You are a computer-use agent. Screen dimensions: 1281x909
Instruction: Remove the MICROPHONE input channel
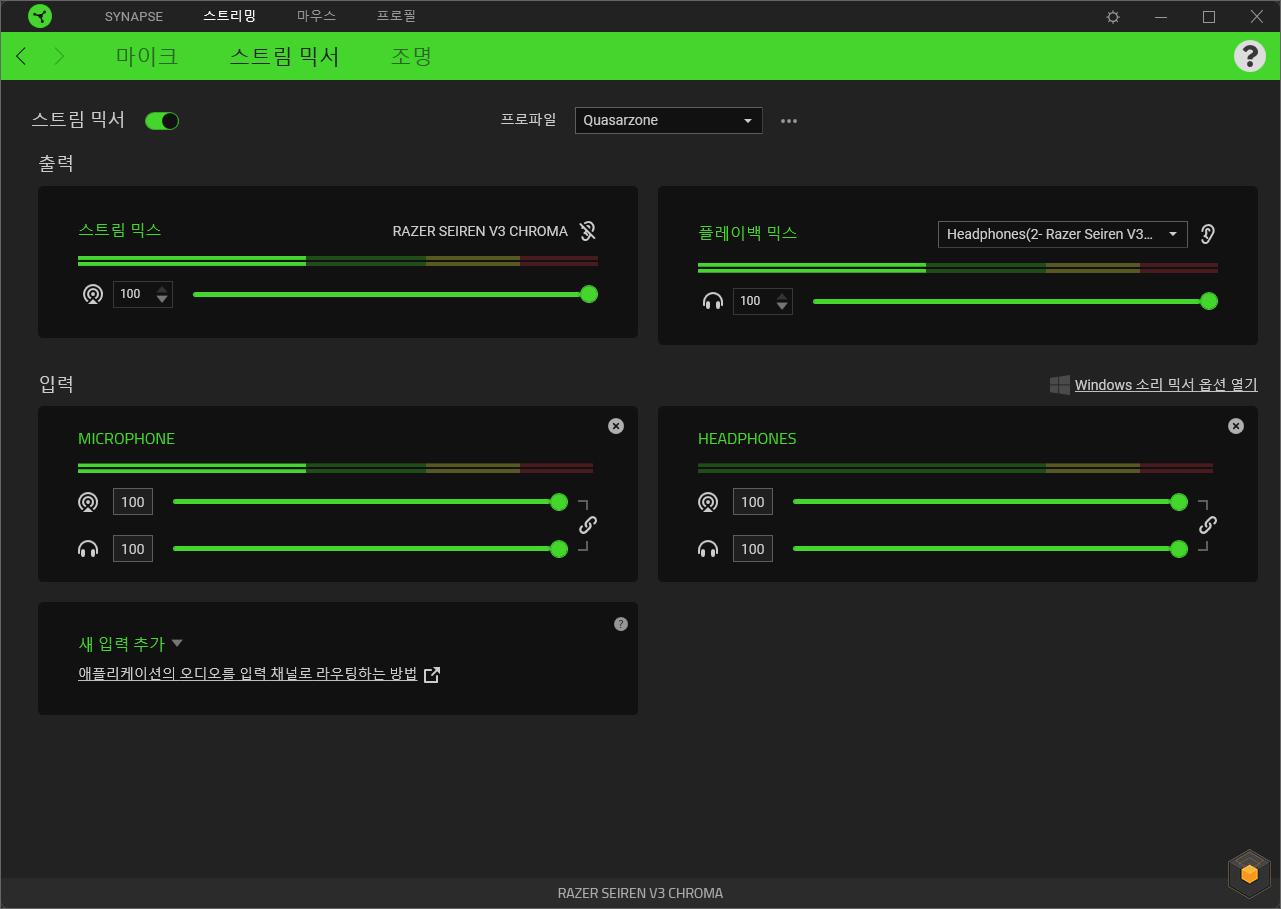click(x=616, y=426)
